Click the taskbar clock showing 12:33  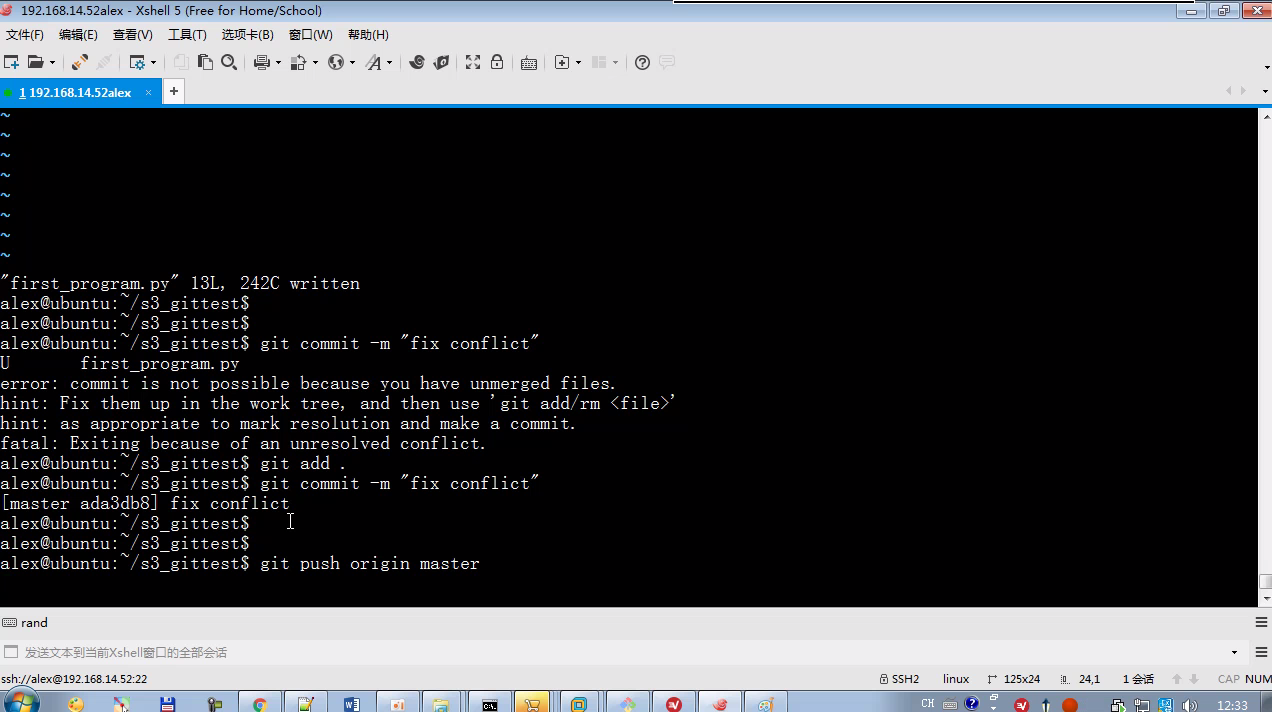click(1232, 705)
